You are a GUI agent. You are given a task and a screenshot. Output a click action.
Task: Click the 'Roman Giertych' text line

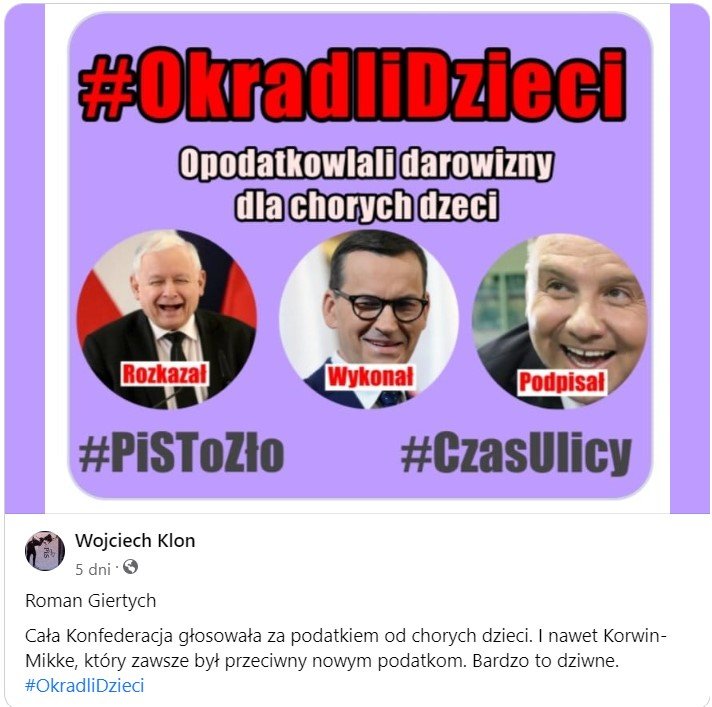90,601
